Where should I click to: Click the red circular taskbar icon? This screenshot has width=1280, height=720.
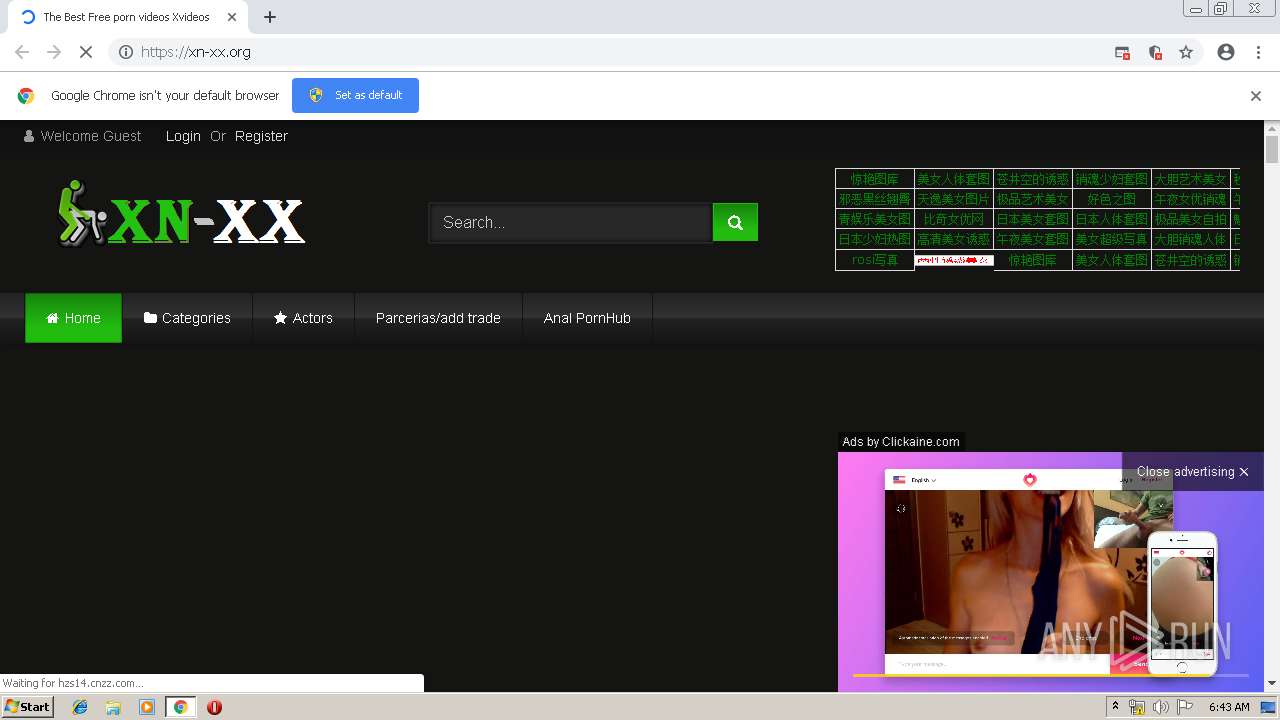pyautogui.click(x=214, y=707)
